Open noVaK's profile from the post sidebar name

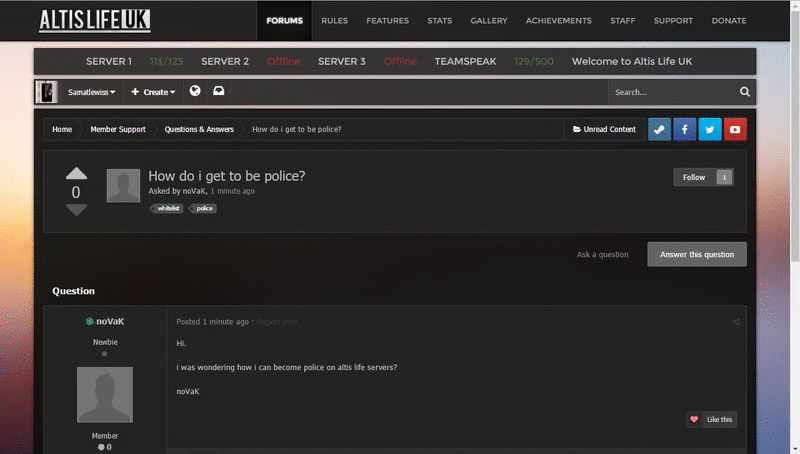pos(110,321)
